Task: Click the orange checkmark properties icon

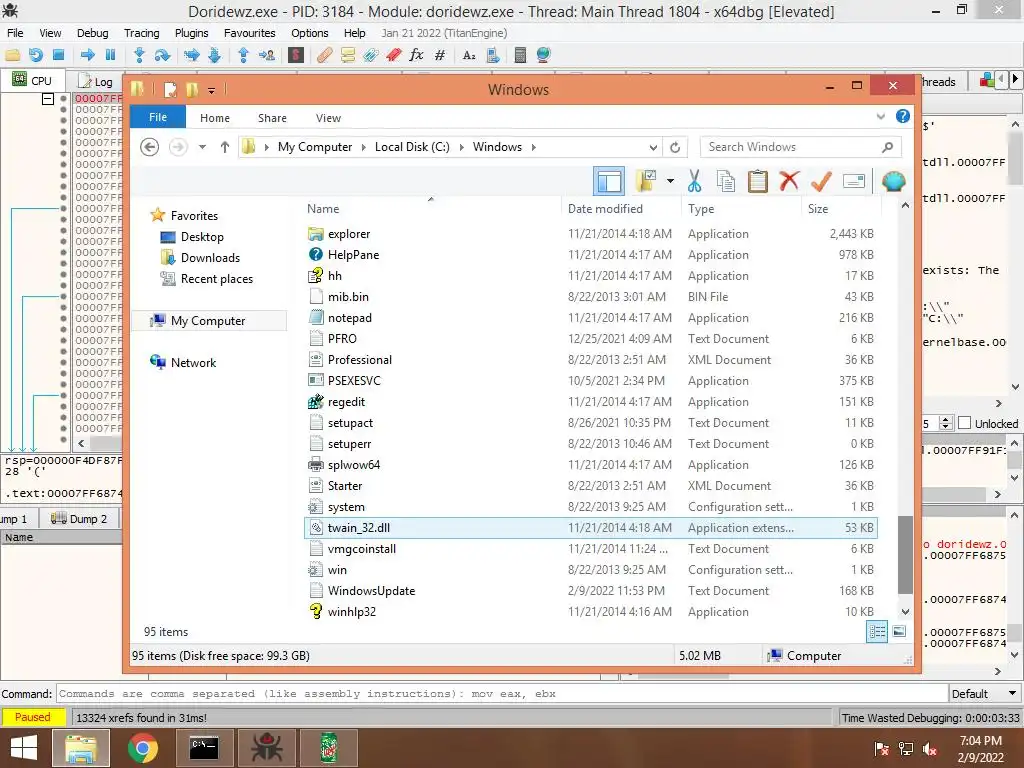Action: pos(821,181)
